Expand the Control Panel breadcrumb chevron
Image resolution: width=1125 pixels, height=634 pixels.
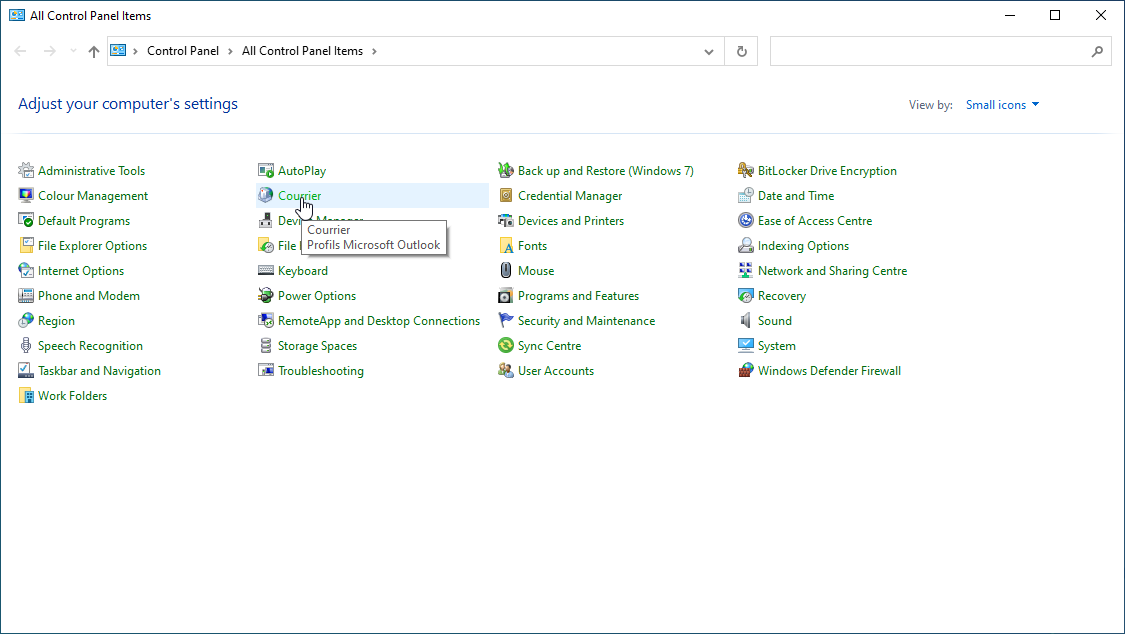[230, 51]
